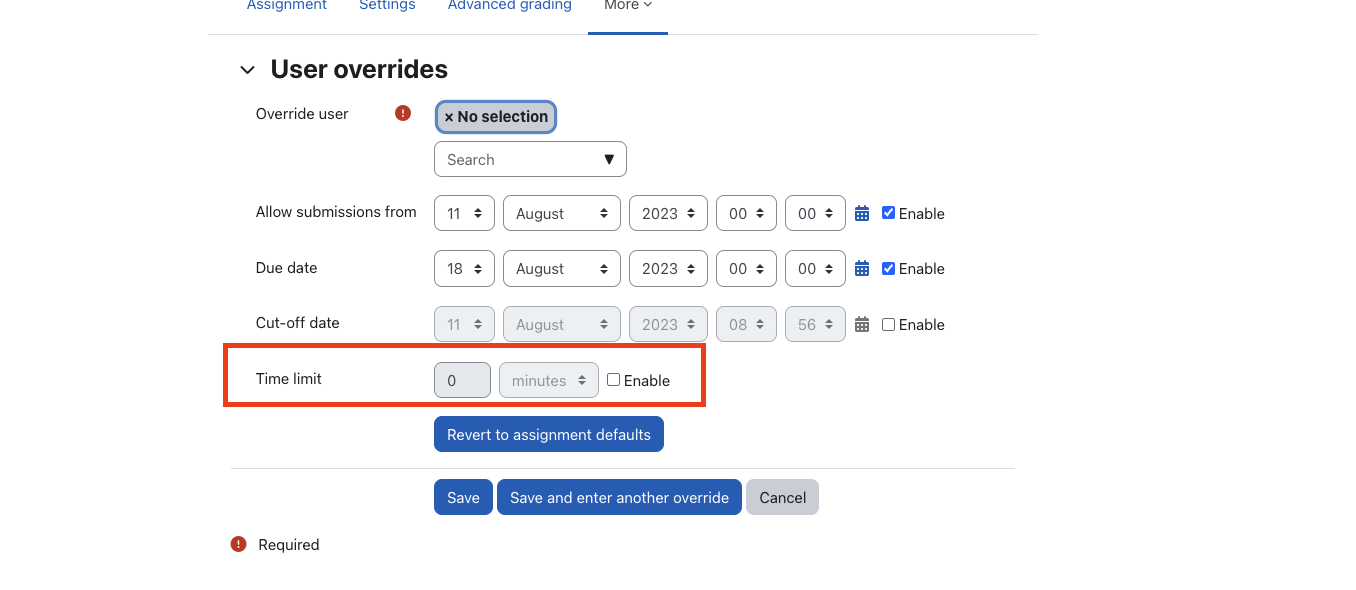Switch to the Advanced grading tab
Image resolution: width=1356 pixels, height=590 pixels.
point(510,6)
